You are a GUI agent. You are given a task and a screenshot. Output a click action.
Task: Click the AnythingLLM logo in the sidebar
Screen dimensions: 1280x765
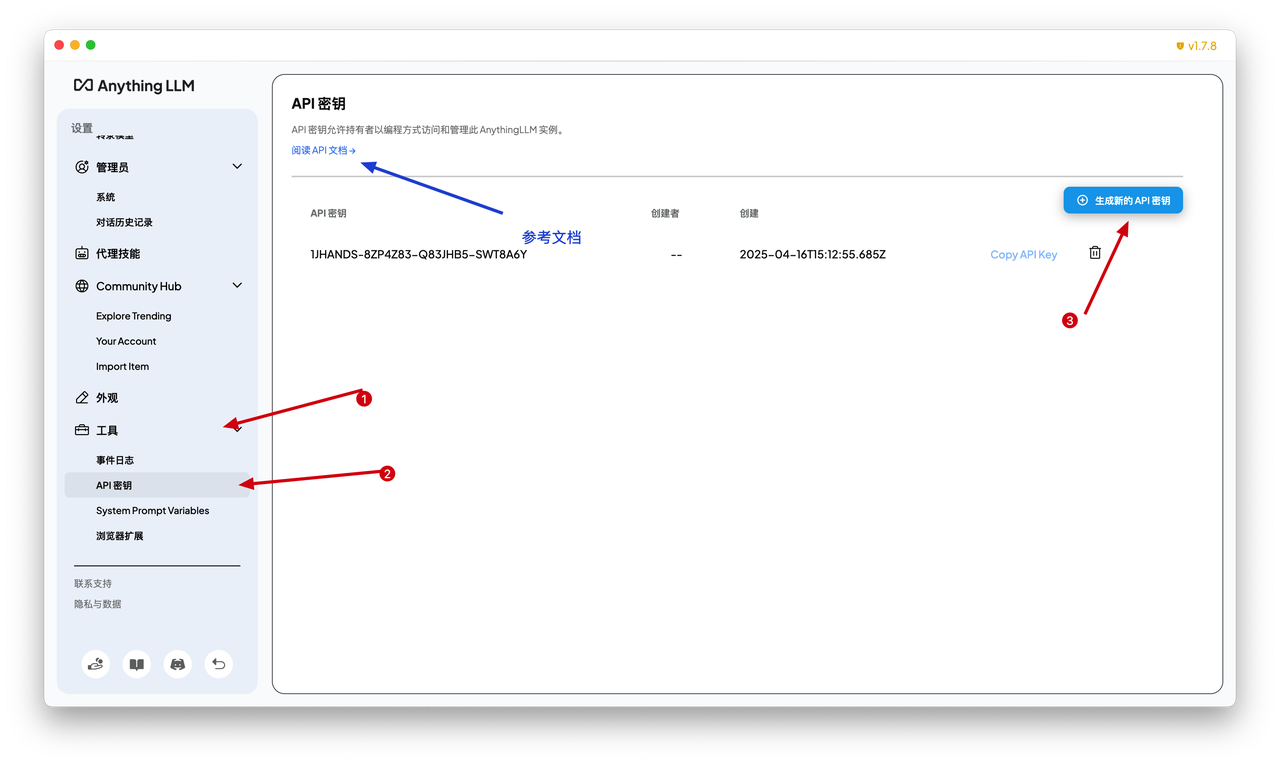pos(134,86)
